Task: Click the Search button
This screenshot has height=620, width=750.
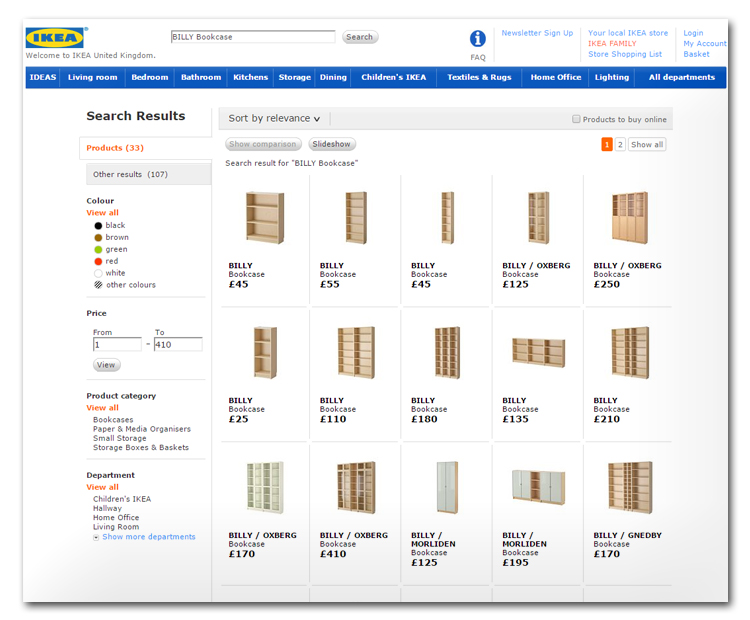Action: pyautogui.click(x=360, y=37)
